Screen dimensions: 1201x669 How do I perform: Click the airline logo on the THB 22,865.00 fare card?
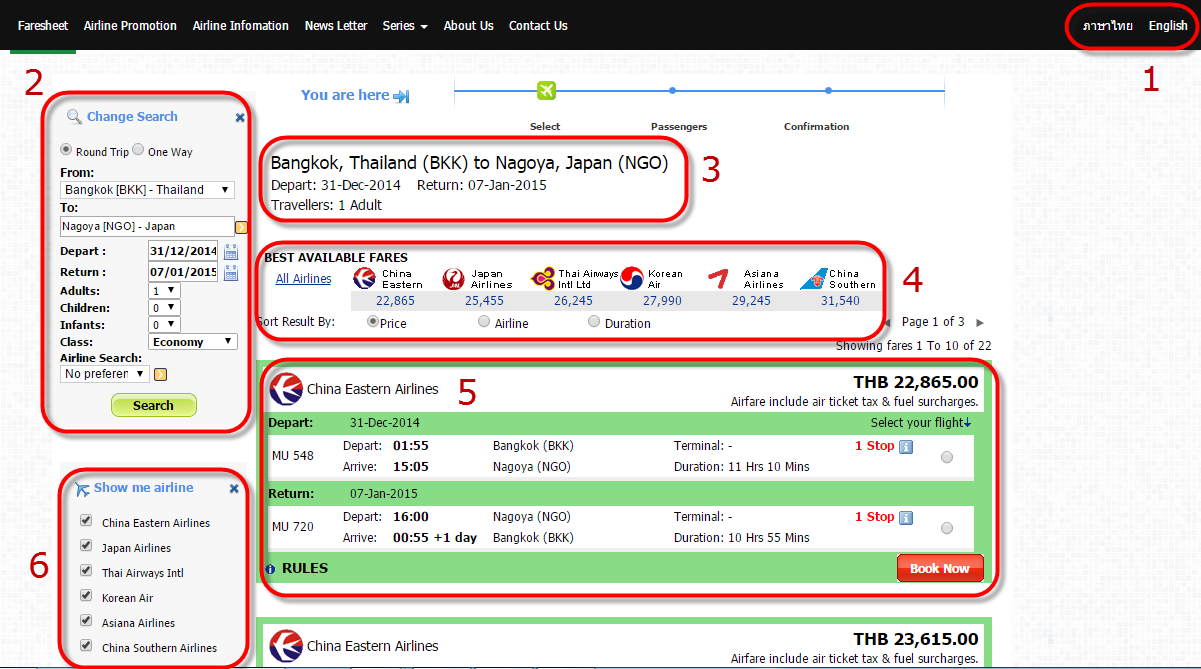click(x=286, y=389)
